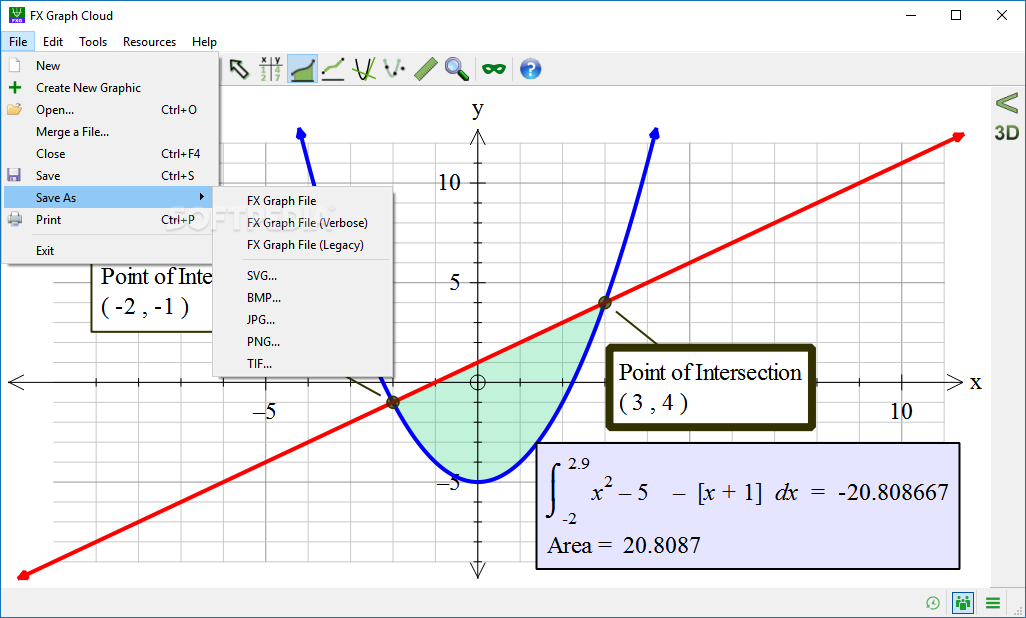Click the intersection point at (-2, -1)
The width and height of the screenshot is (1026, 618).
tap(393, 402)
